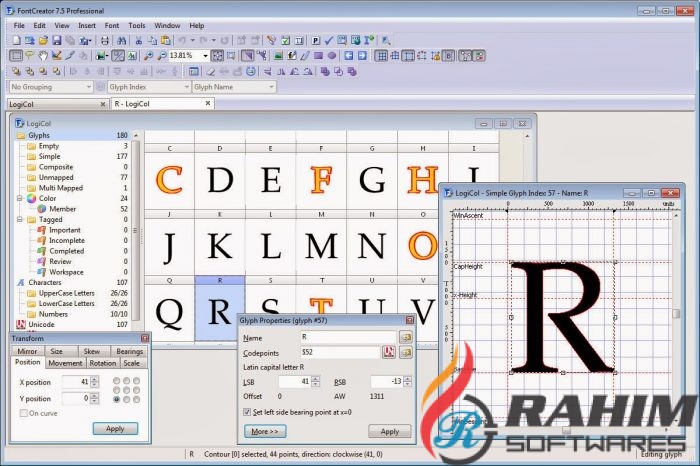Collapse the Color tree node
This screenshot has height=466, width=700.
click(20, 198)
